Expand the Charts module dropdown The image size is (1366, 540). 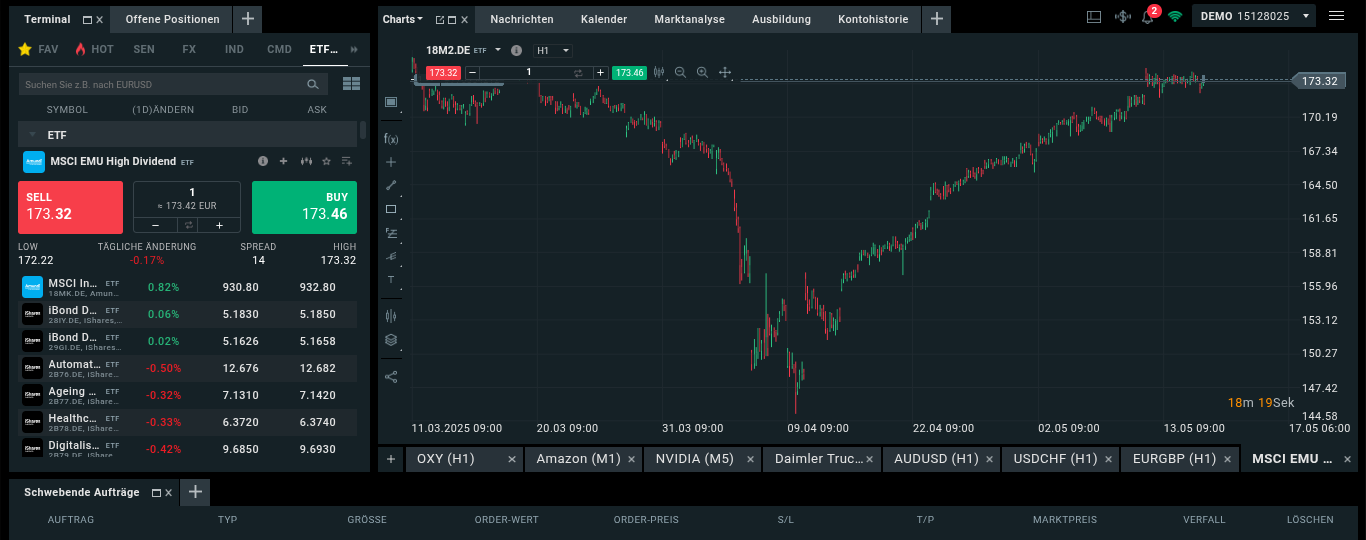tap(403, 19)
